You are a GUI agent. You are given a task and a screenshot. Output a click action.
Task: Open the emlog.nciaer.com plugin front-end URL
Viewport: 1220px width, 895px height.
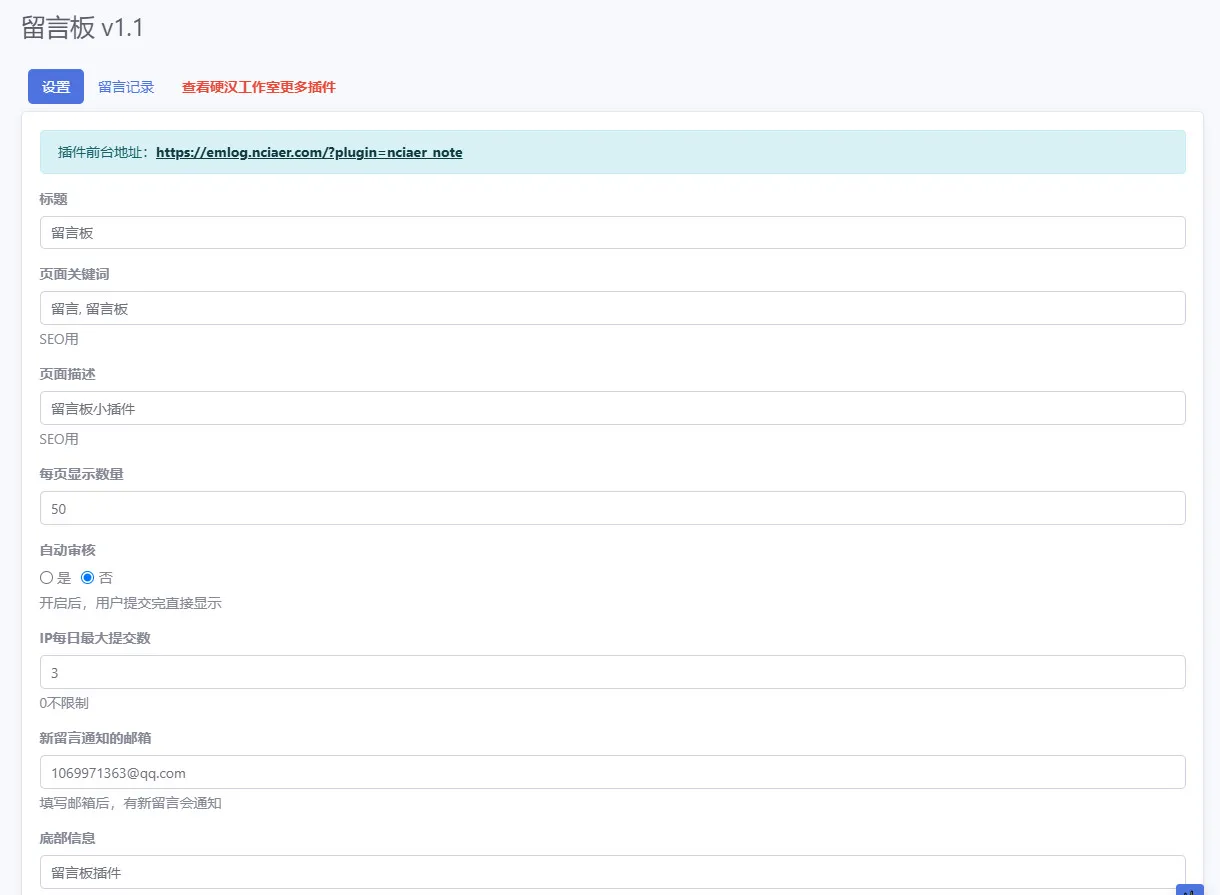tap(309, 152)
